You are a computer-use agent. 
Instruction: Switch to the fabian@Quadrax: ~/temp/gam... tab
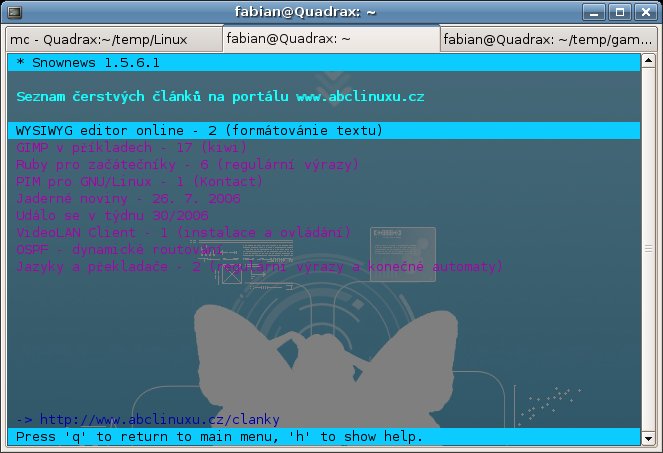(x=548, y=40)
